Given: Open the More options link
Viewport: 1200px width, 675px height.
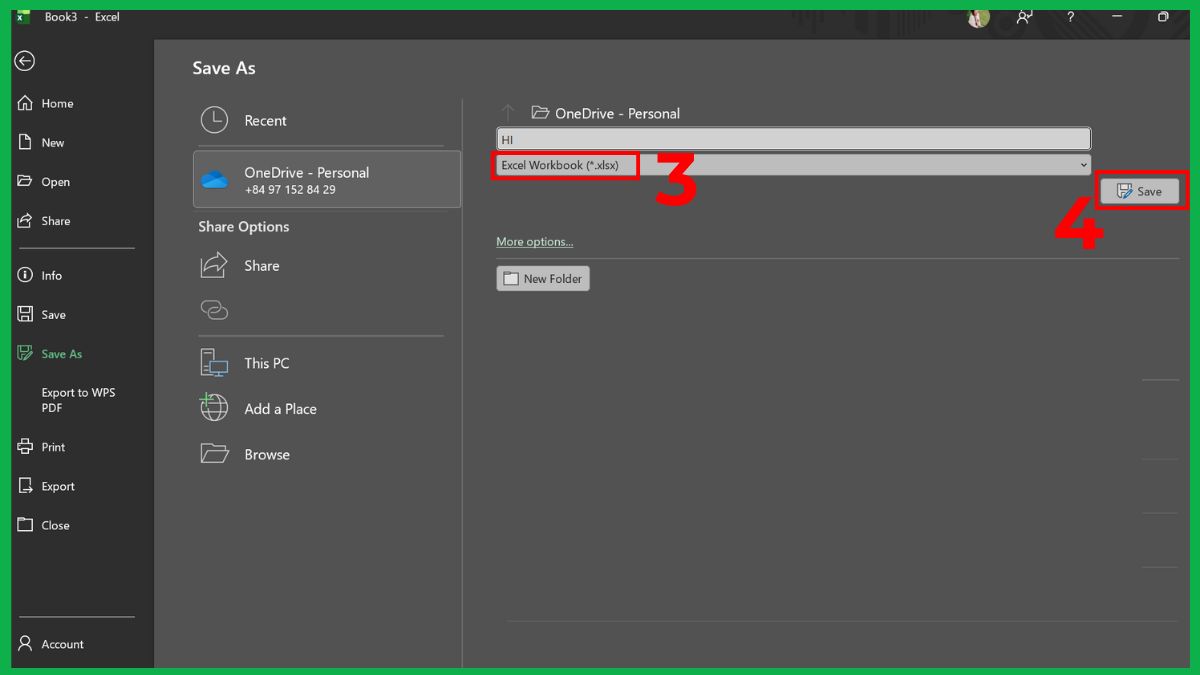Looking at the screenshot, I should tap(534, 242).
